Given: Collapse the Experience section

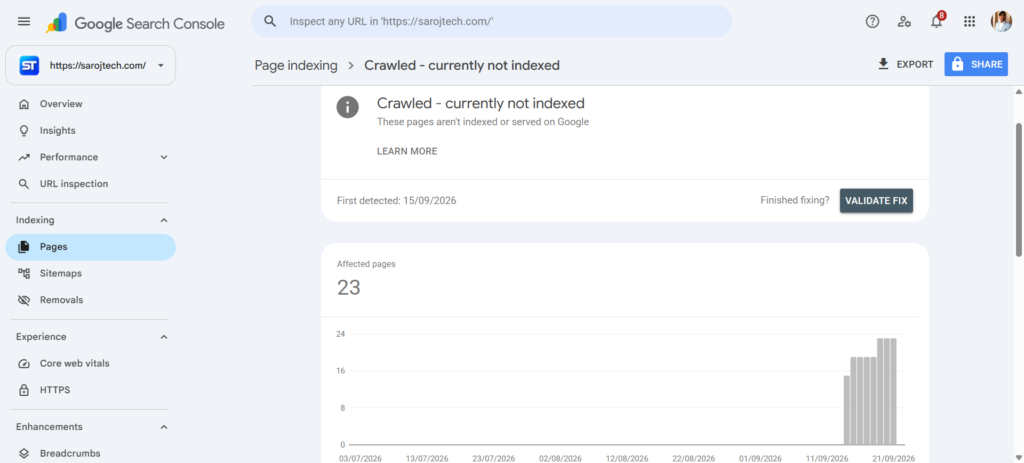Looking at the screenshot, I should point(164,337).
